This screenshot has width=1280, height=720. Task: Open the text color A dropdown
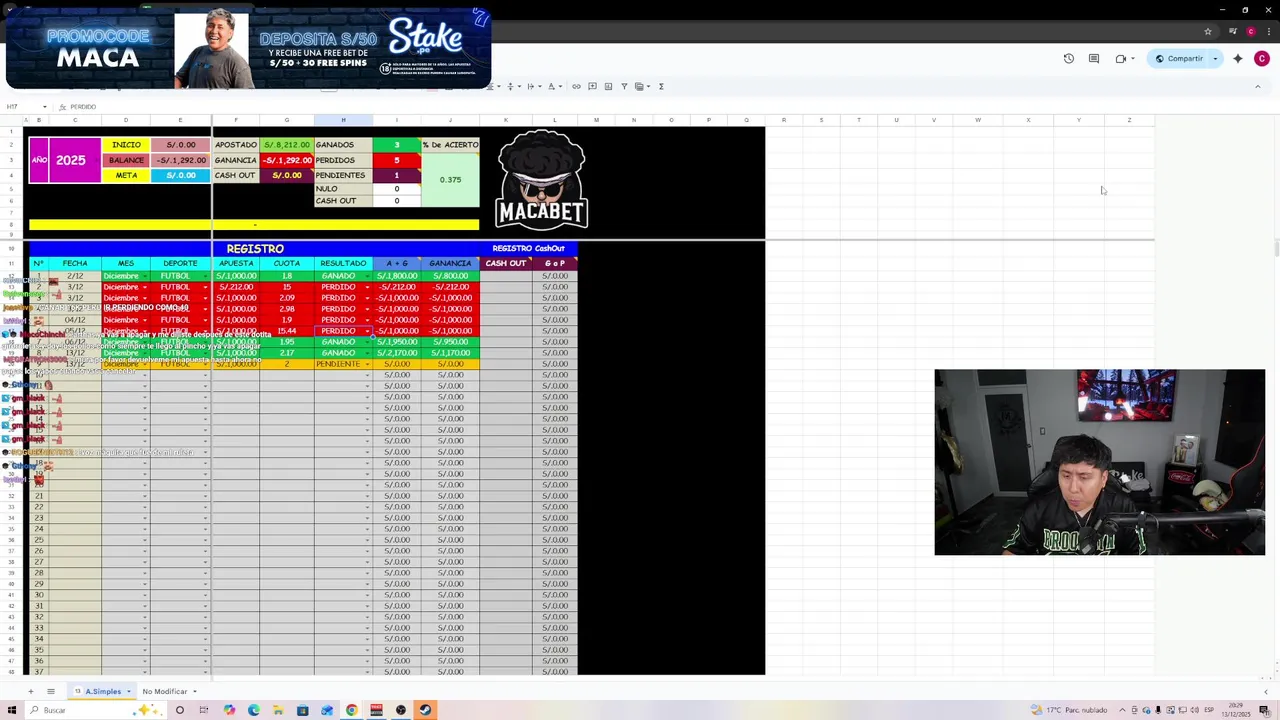pos(553,87)
